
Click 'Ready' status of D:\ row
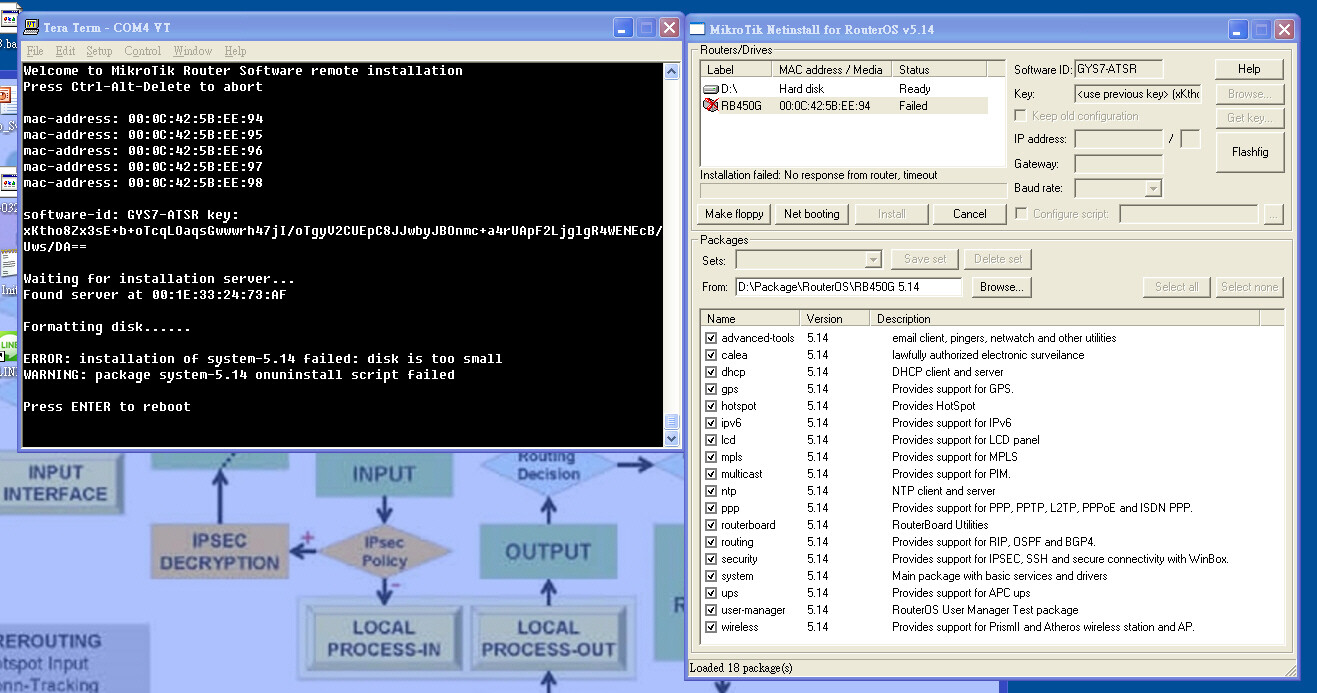pos(914,89)
